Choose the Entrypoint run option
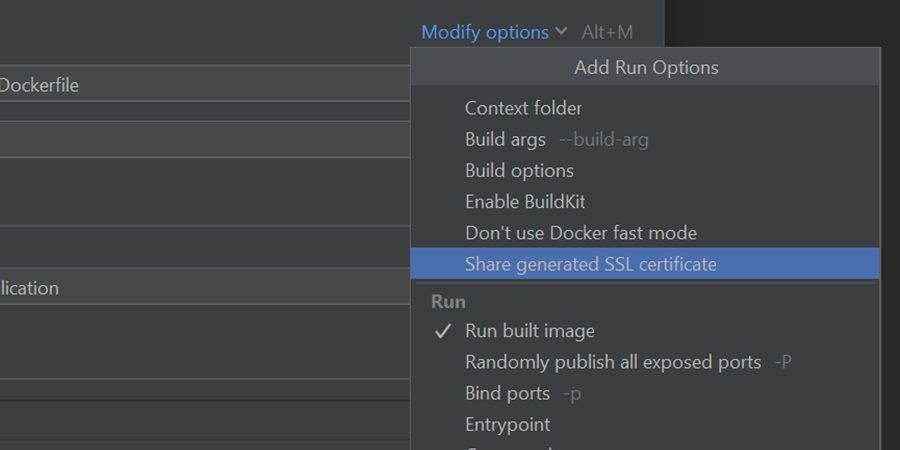This screenshot has height=450, width=900. 507,424
